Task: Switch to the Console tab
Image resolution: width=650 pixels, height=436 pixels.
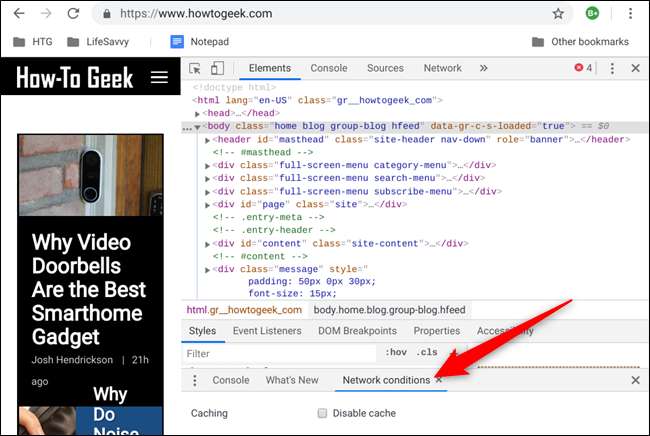Action: [328, 68]
